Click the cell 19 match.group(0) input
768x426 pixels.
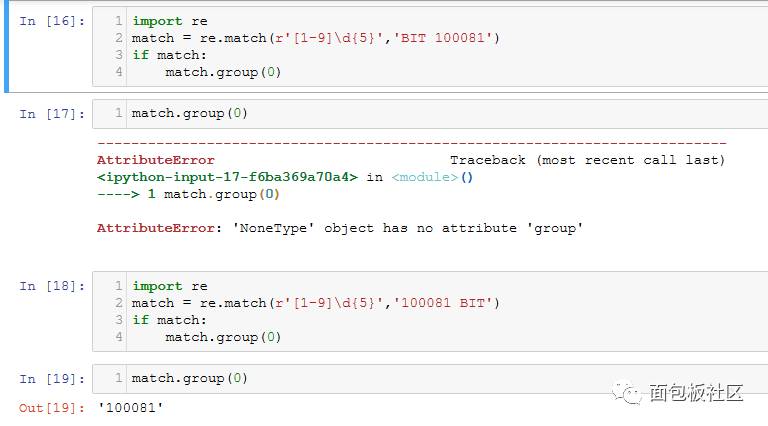(x=190, y=378)
